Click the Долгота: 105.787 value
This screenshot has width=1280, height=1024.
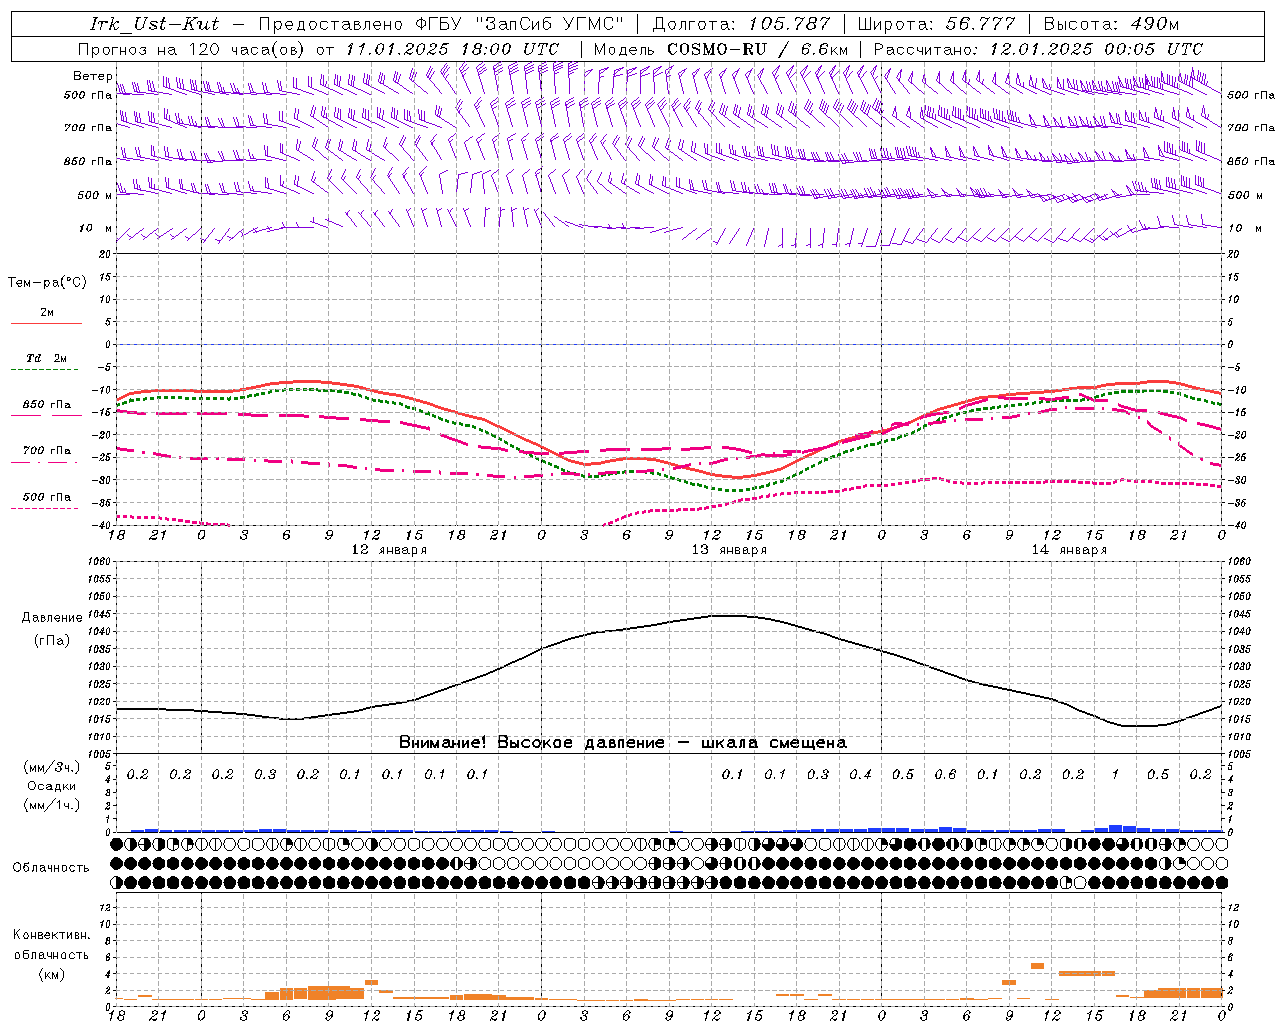pyautogui.click(x=741, y=24)
